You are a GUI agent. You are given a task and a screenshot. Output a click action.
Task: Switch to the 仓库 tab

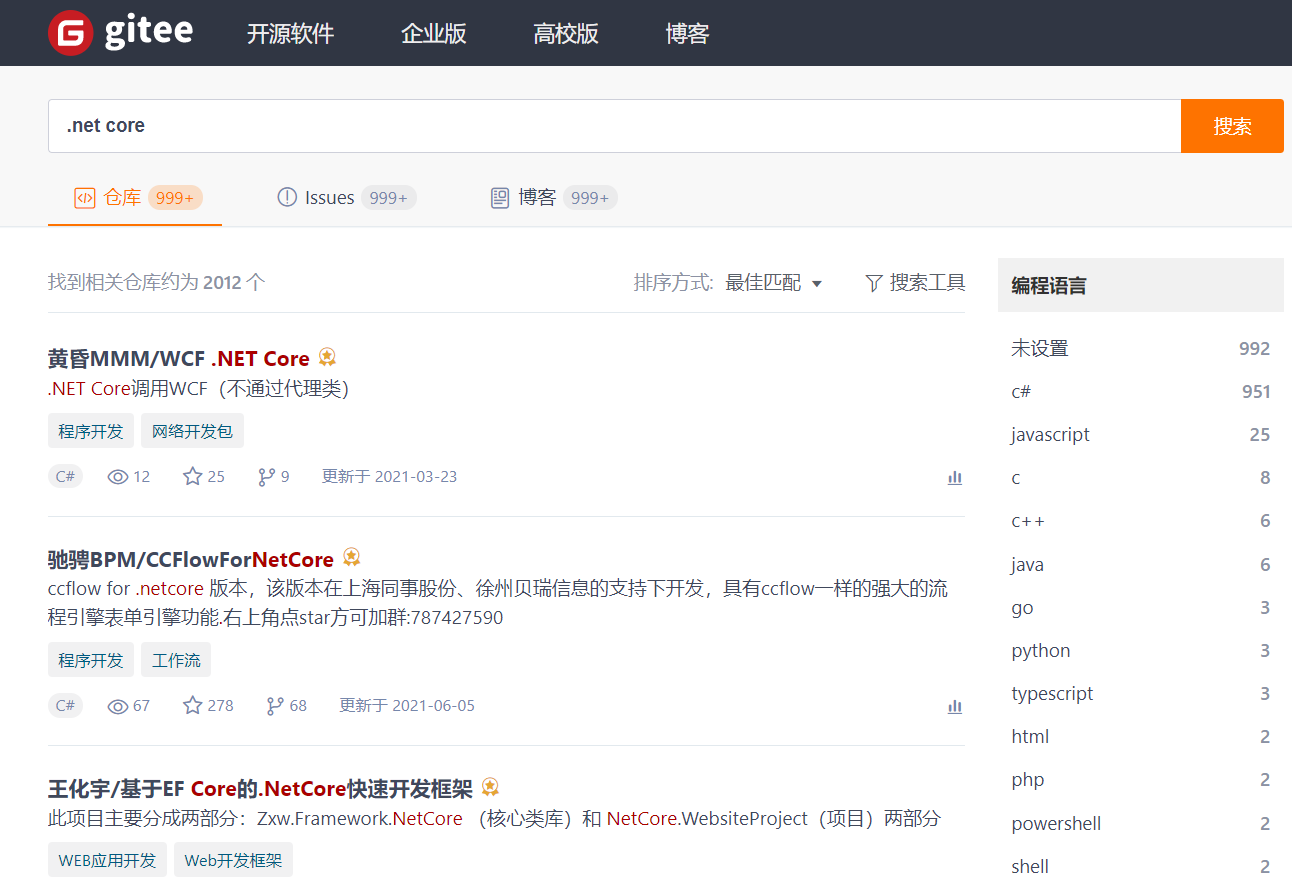(135, 198)
